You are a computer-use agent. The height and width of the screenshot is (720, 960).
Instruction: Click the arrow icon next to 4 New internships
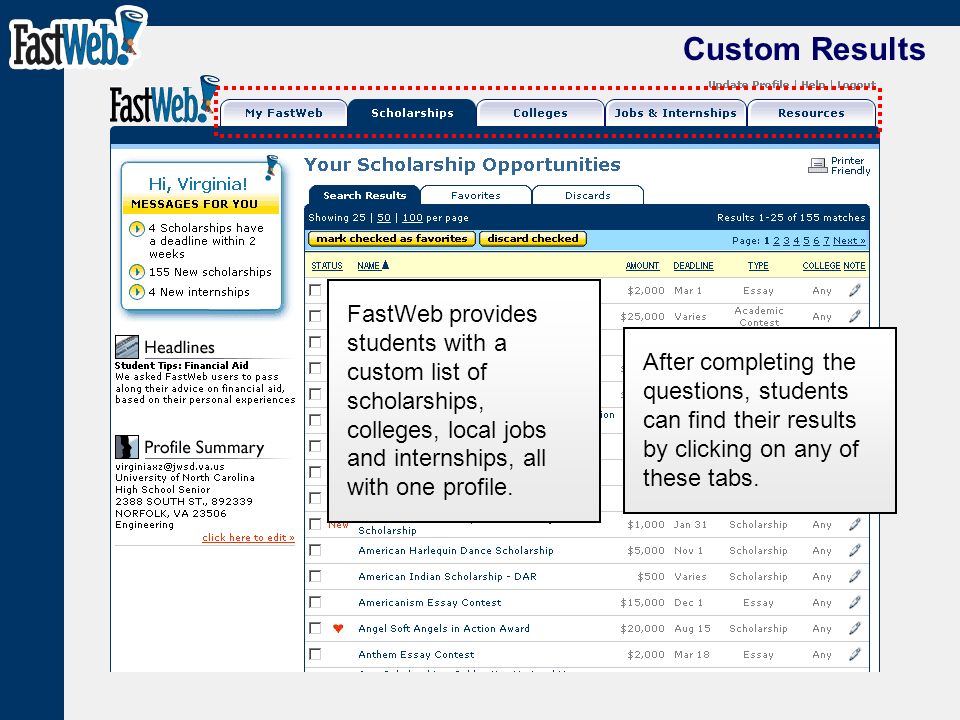(137, 292)
